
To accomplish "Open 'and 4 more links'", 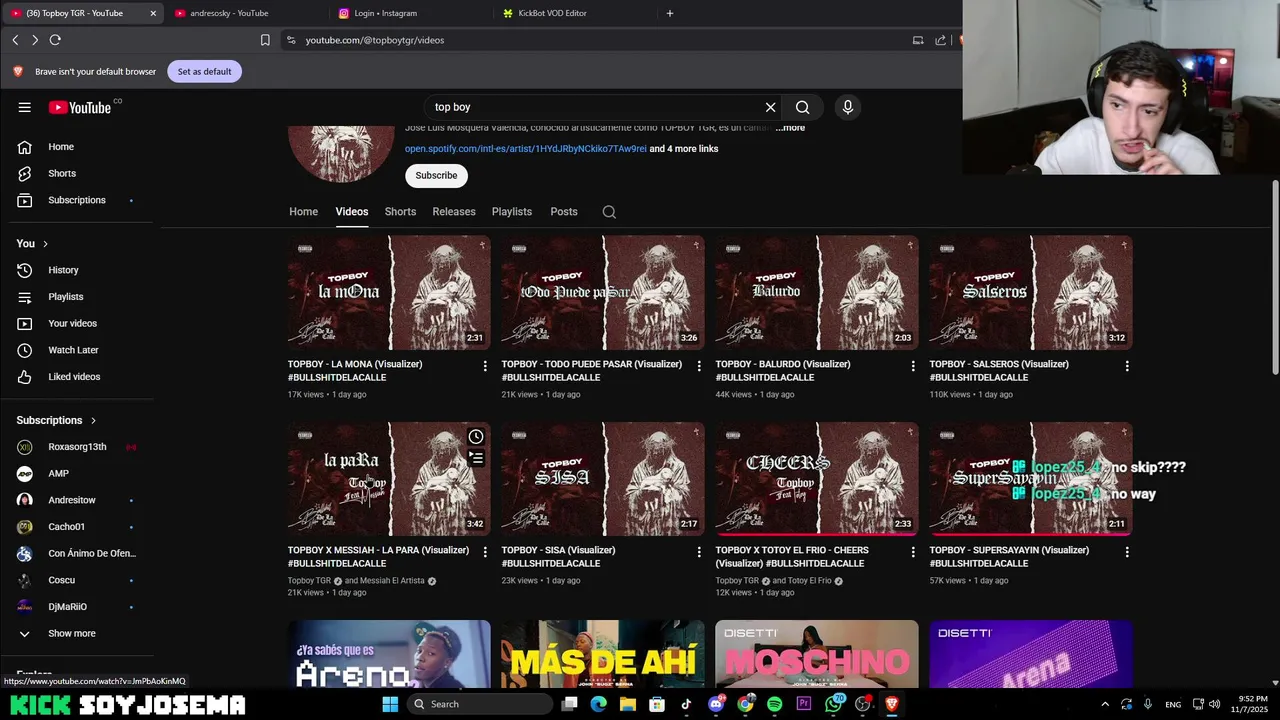I will tap(684, 149).
